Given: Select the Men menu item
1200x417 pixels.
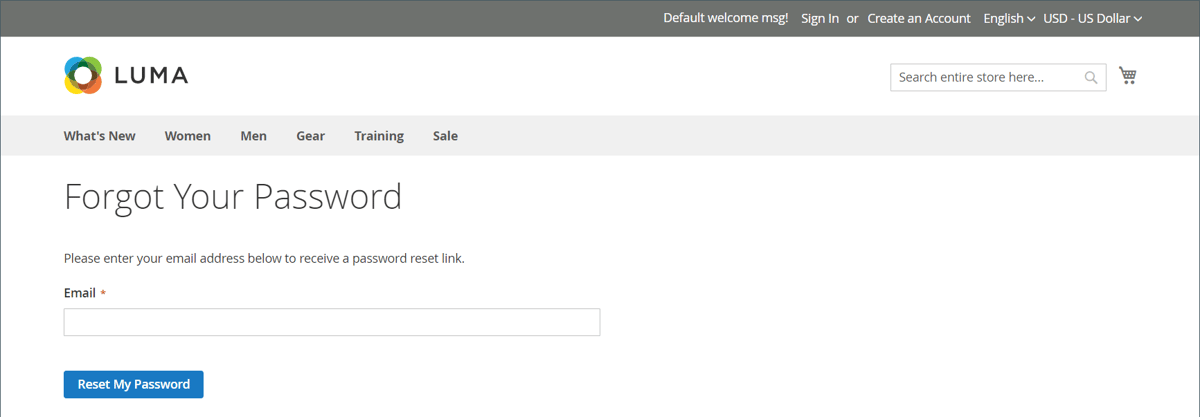Looking at the screenshot, I should click(x=254, y=136).
